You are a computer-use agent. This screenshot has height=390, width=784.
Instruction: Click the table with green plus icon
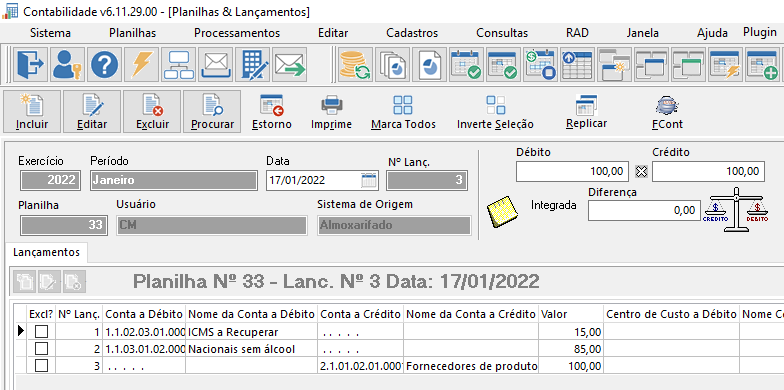click(762, 64)
